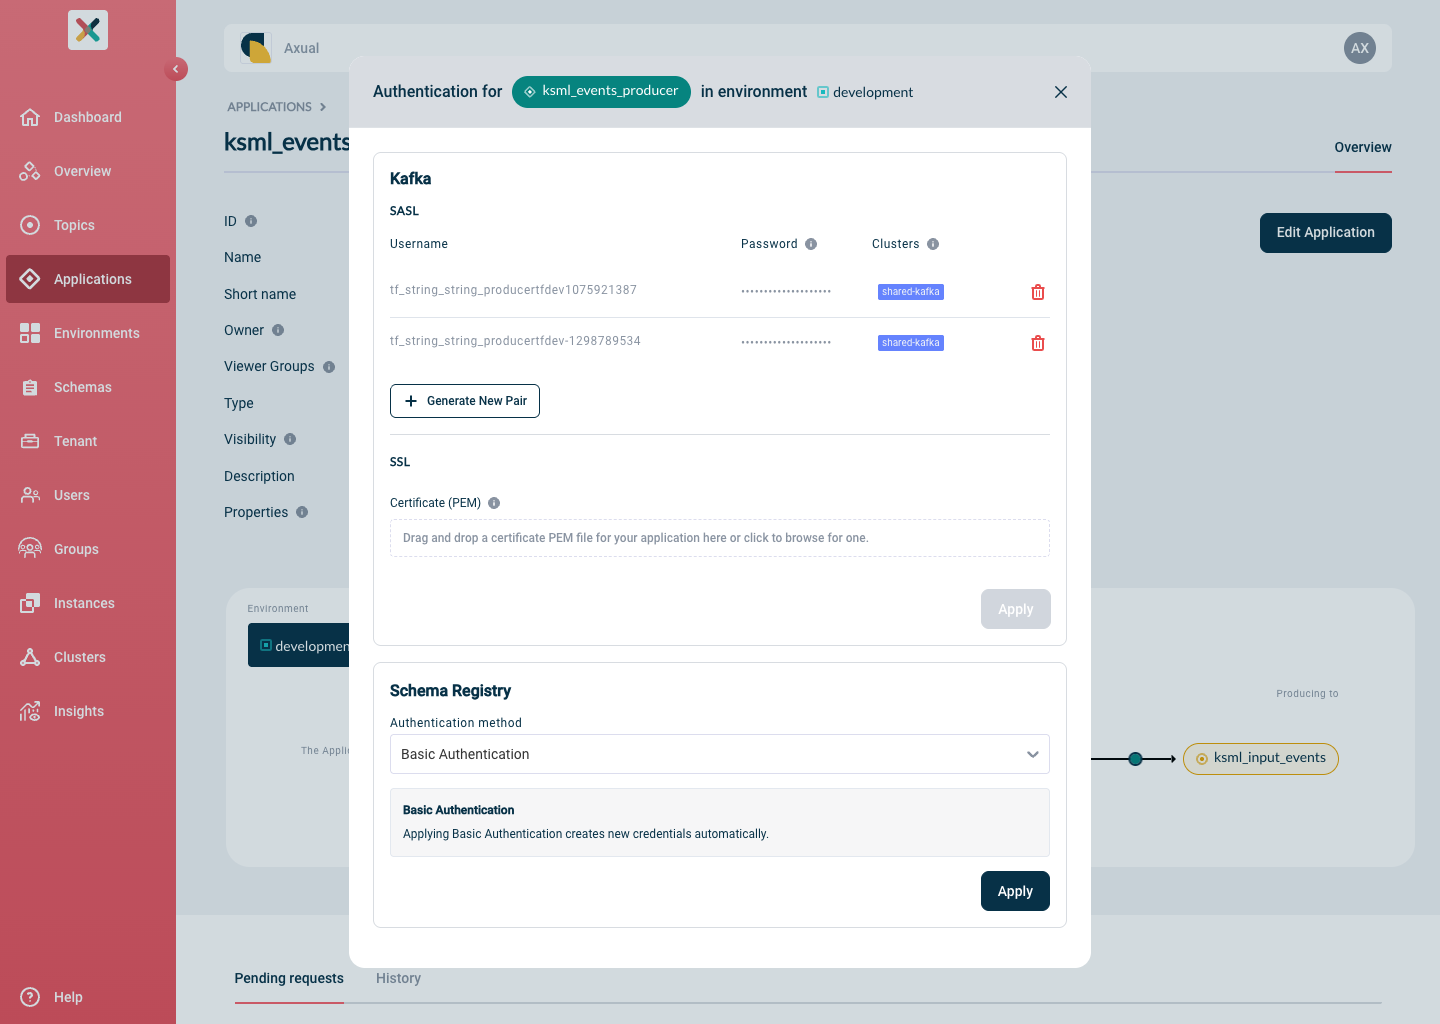Open the Schemas menu item

click(x=88, y=387)
